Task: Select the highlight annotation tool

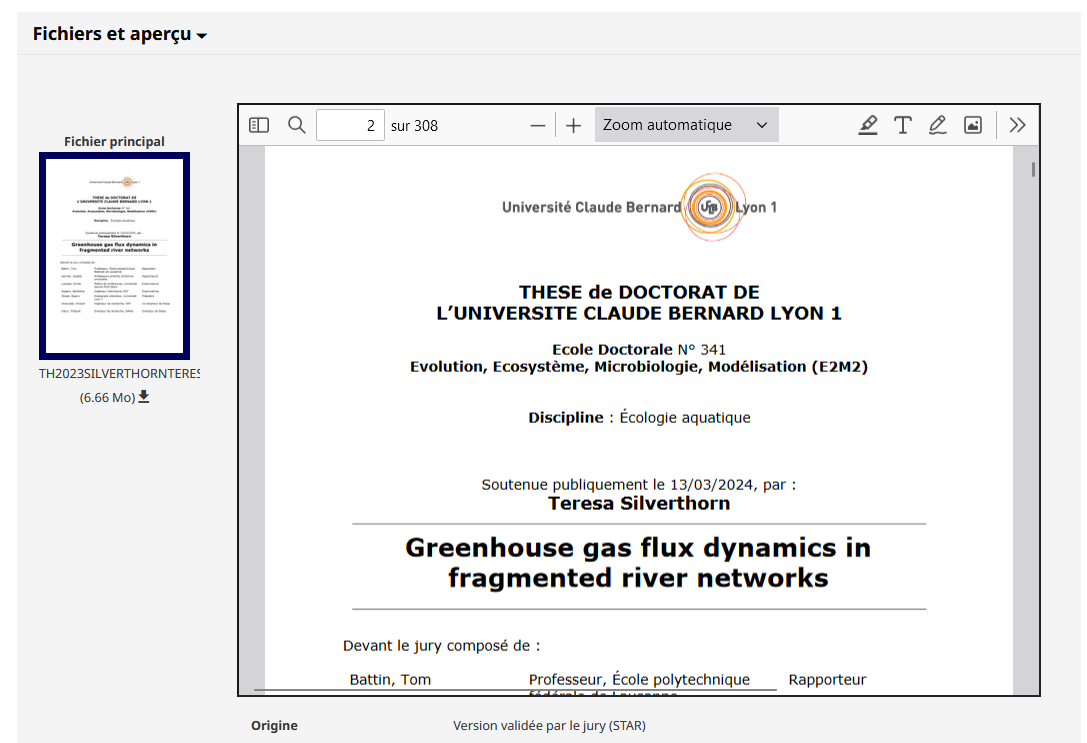Action: click(x=868, y=125)
